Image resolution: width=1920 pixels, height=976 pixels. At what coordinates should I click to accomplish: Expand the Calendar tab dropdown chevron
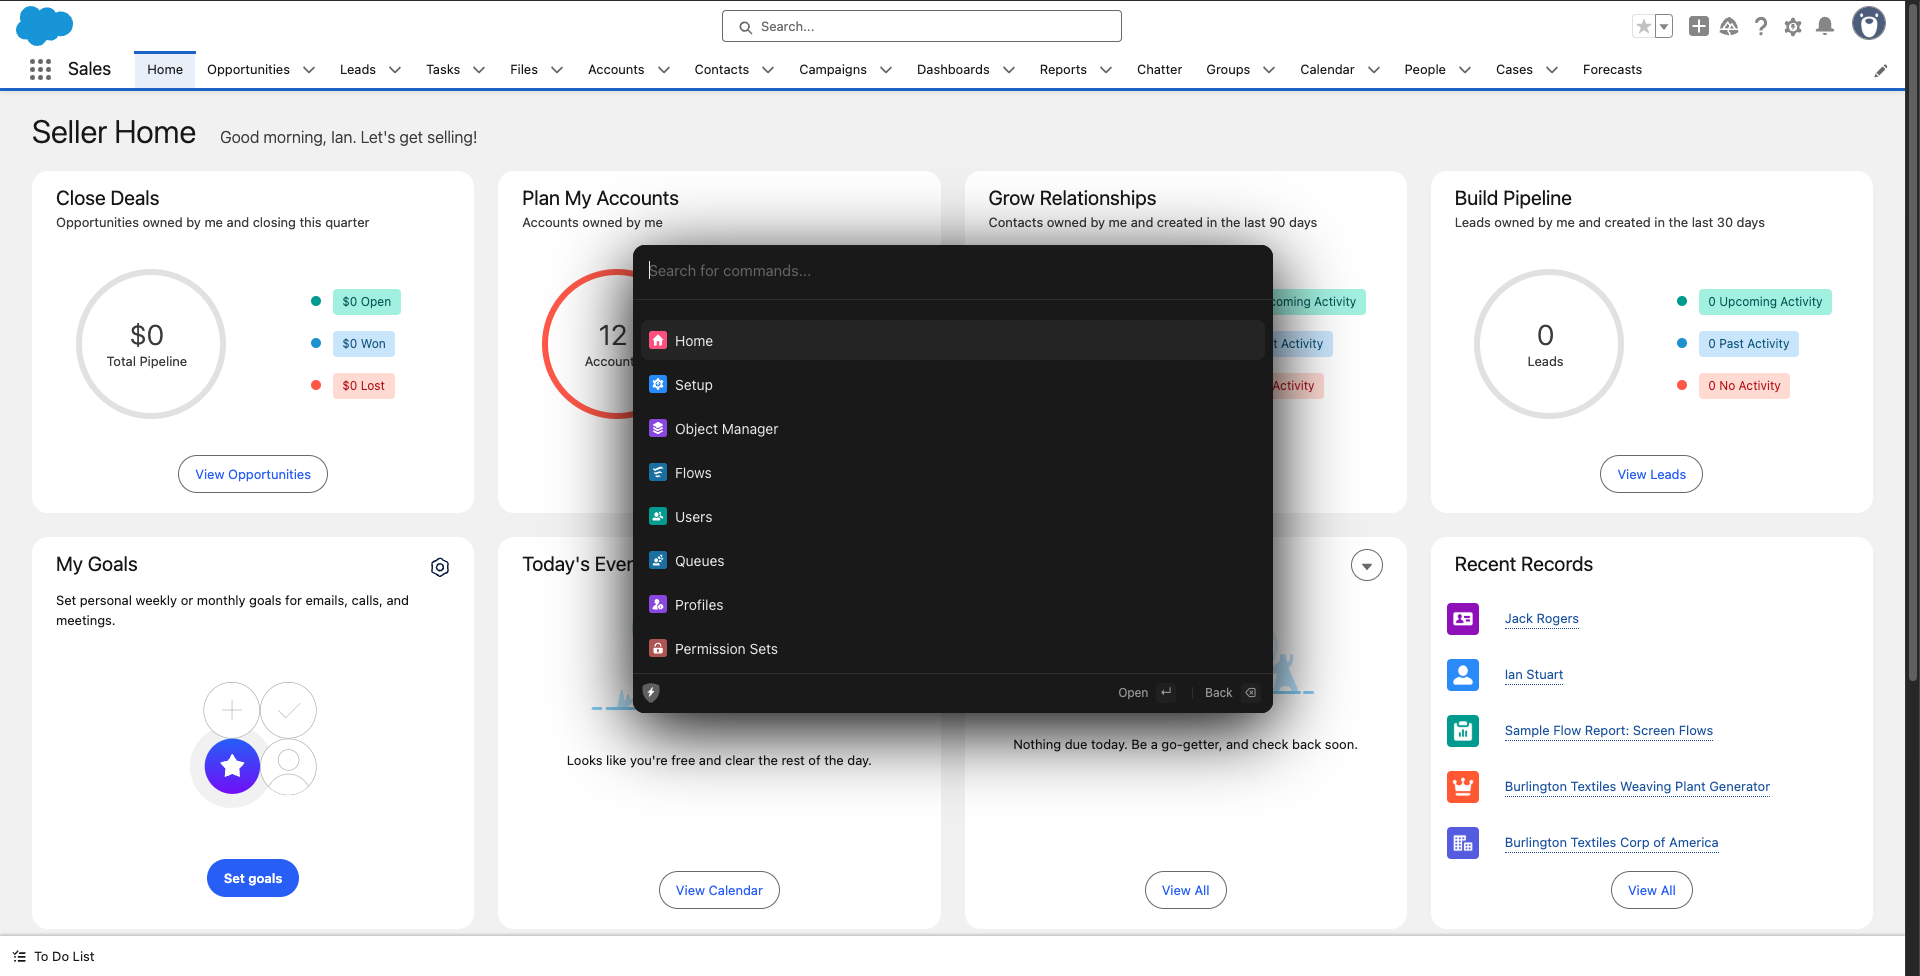tap(1374, 70)
